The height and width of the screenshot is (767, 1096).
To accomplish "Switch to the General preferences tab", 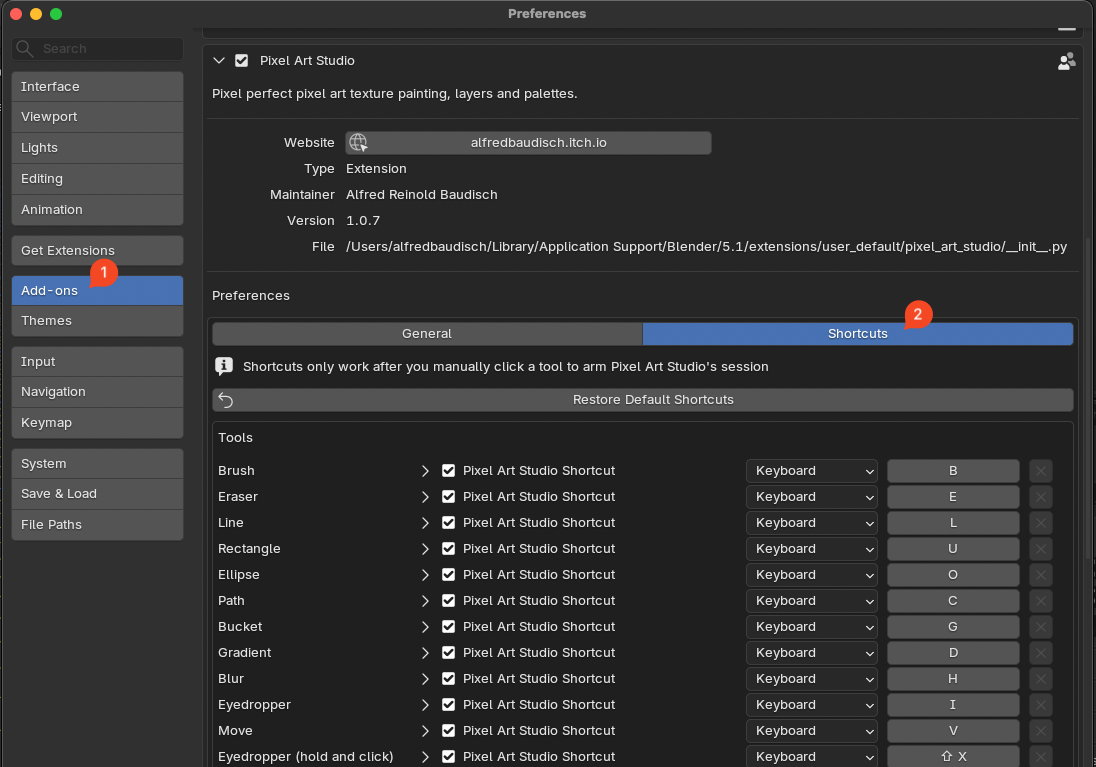I will click(x=427, y=334).
